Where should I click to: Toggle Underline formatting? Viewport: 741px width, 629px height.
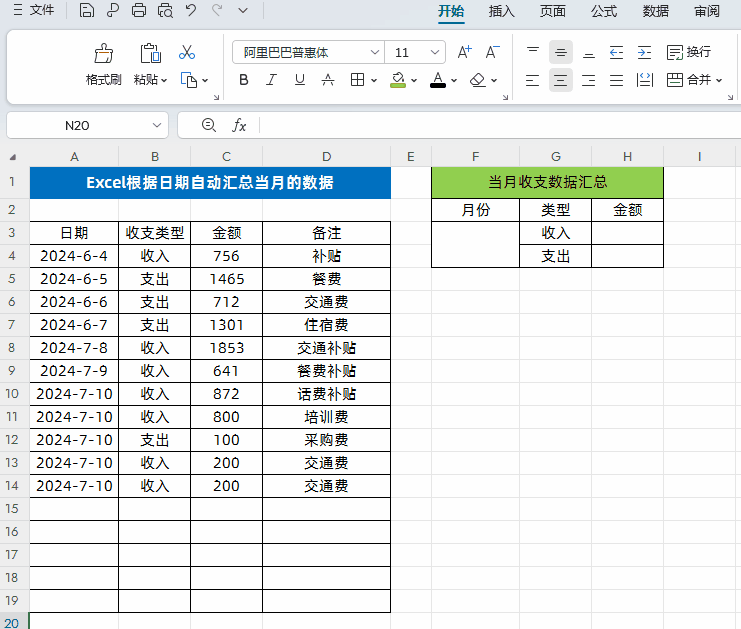click(300, 80)
